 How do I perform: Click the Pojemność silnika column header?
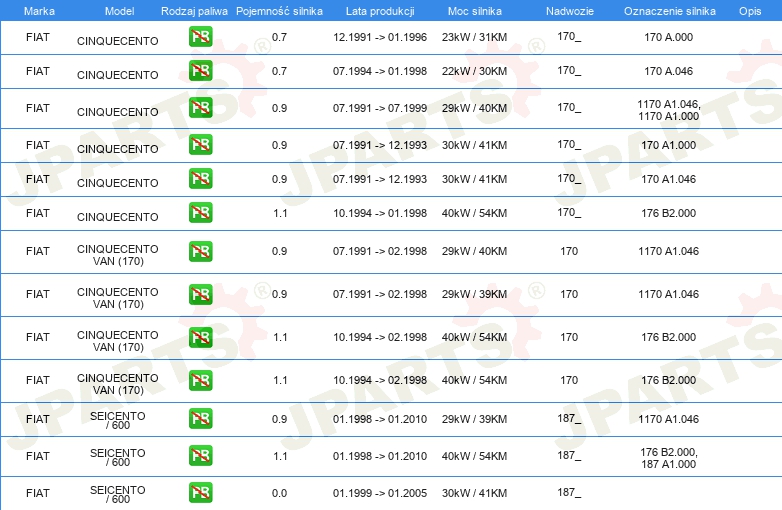pos(279,11)
